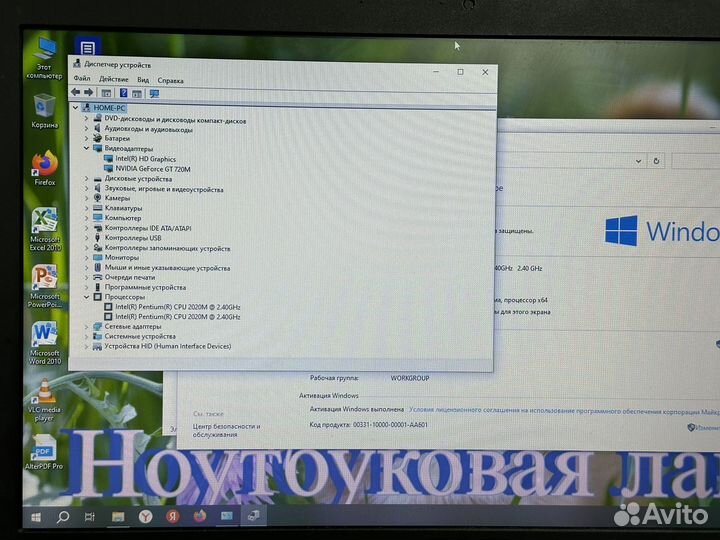Screen dimensions: 720x540
Task: Select NVIDIA GeForce GT 720M device
Action: tap(152, 169)
